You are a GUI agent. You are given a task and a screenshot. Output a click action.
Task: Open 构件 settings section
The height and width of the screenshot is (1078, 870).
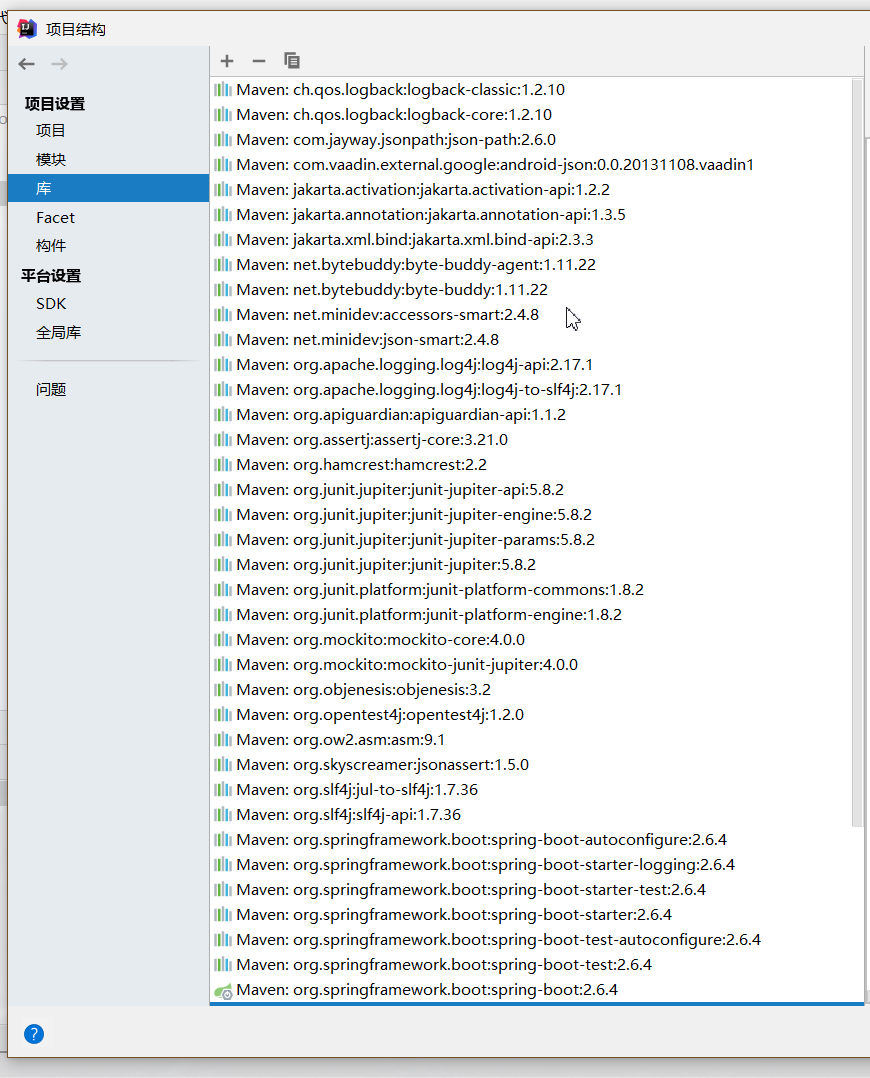click(51, 245)
